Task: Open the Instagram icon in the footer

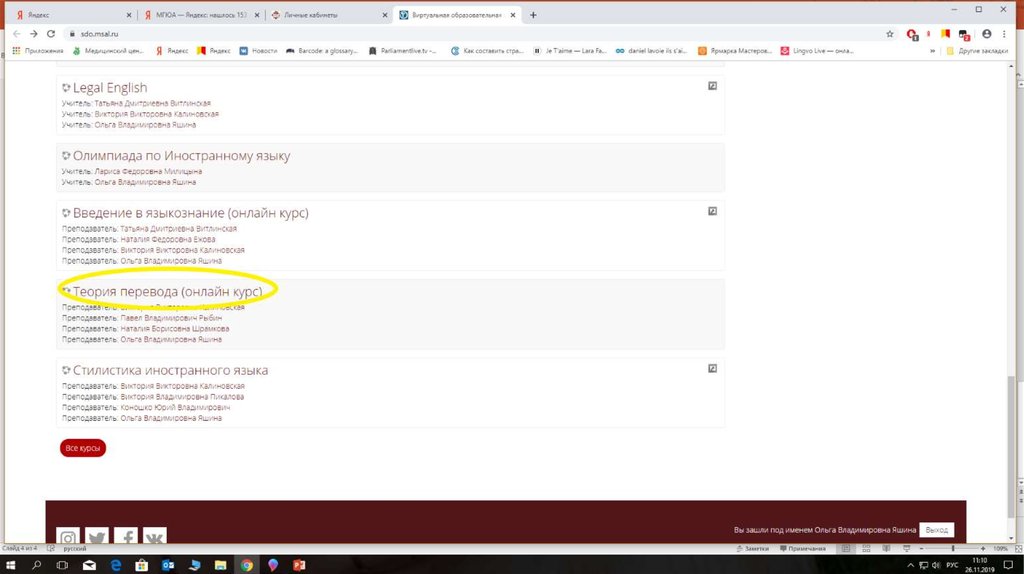Action: click(68, 538)
